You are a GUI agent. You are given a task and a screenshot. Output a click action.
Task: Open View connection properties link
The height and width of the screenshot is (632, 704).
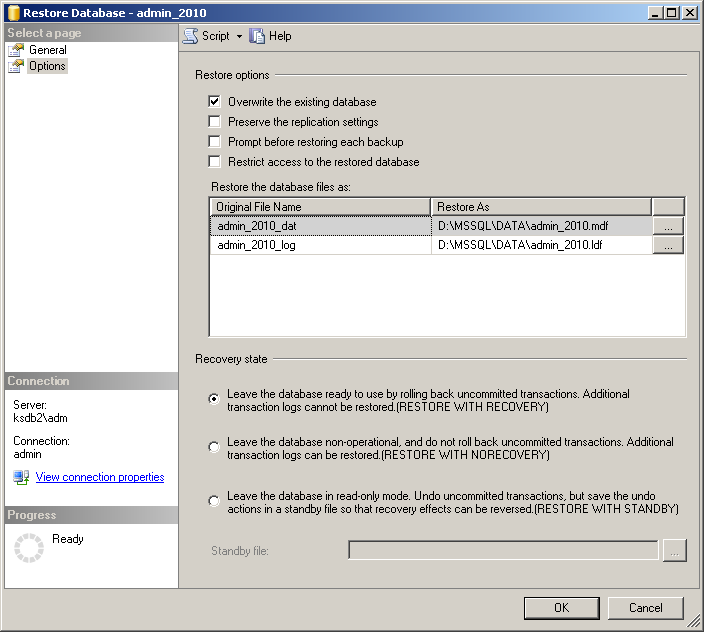pyautogui.click(x=100, y=477)
